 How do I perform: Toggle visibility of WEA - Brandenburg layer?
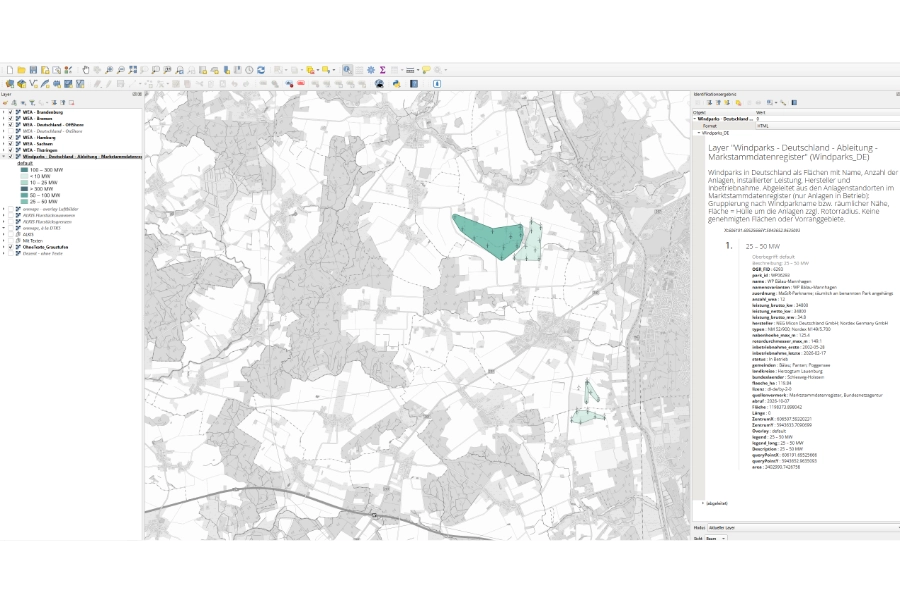pyautogui.click(x=11, y=113)
